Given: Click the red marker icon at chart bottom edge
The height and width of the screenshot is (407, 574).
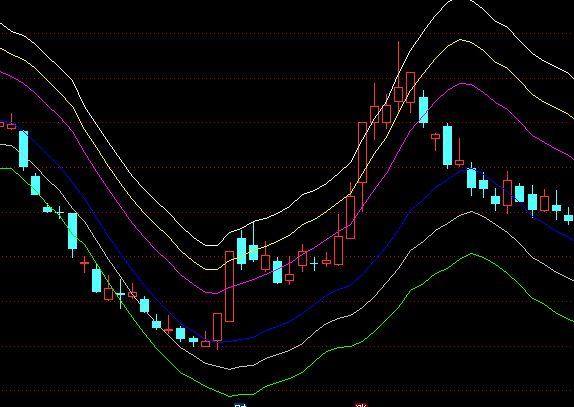Looking at the screenshot, I should 361,405.
